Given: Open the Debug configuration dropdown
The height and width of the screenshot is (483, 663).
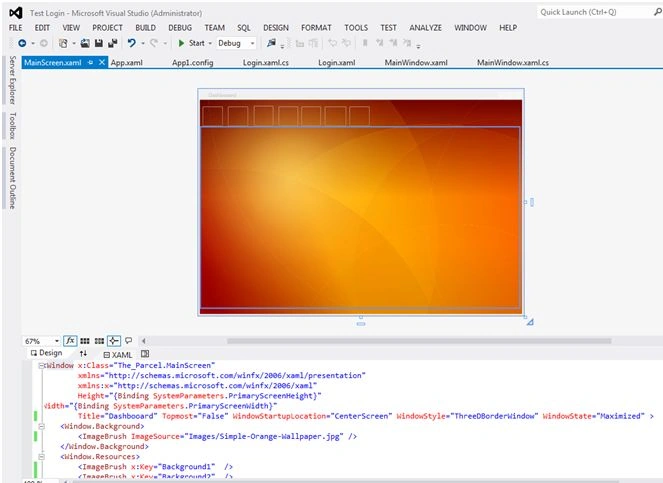Looking at the screenshot, I should point(236,43).
